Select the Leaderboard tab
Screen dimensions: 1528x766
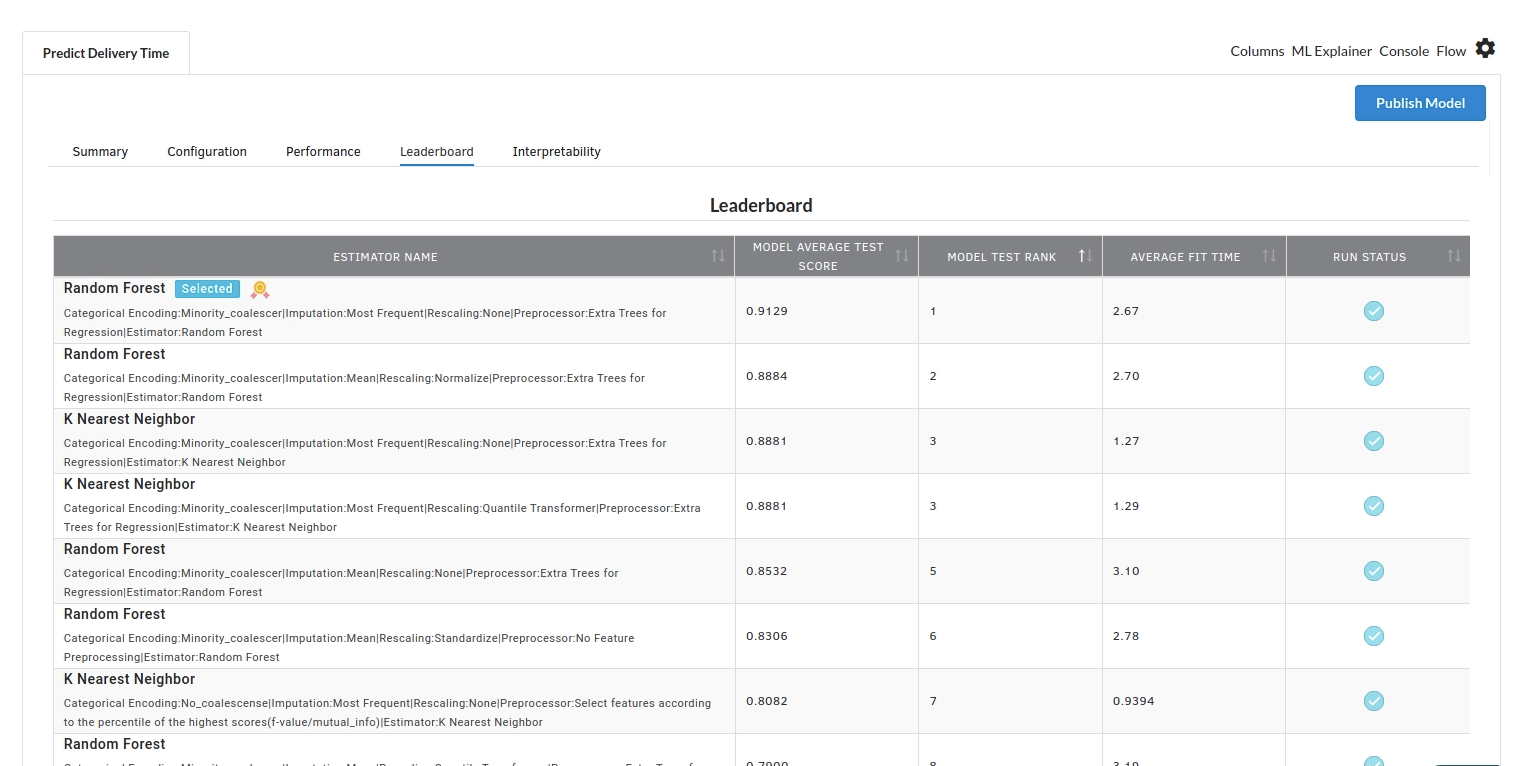pyautogui.click(x=437, y=152)
